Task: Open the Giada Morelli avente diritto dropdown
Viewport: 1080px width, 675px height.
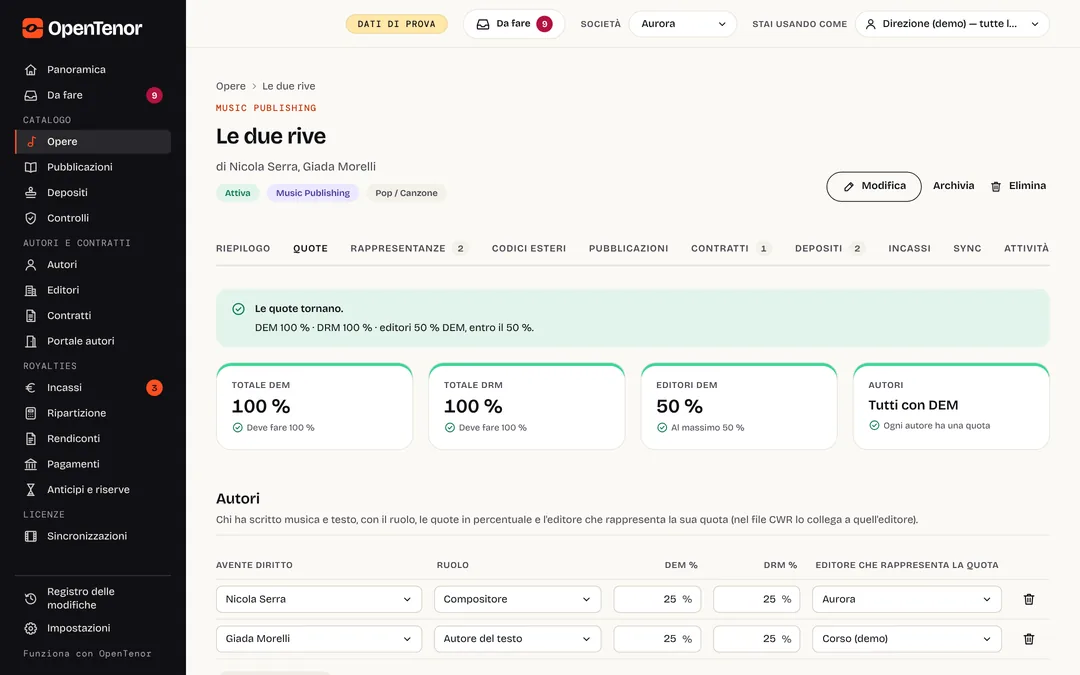Action: [319, 638]
